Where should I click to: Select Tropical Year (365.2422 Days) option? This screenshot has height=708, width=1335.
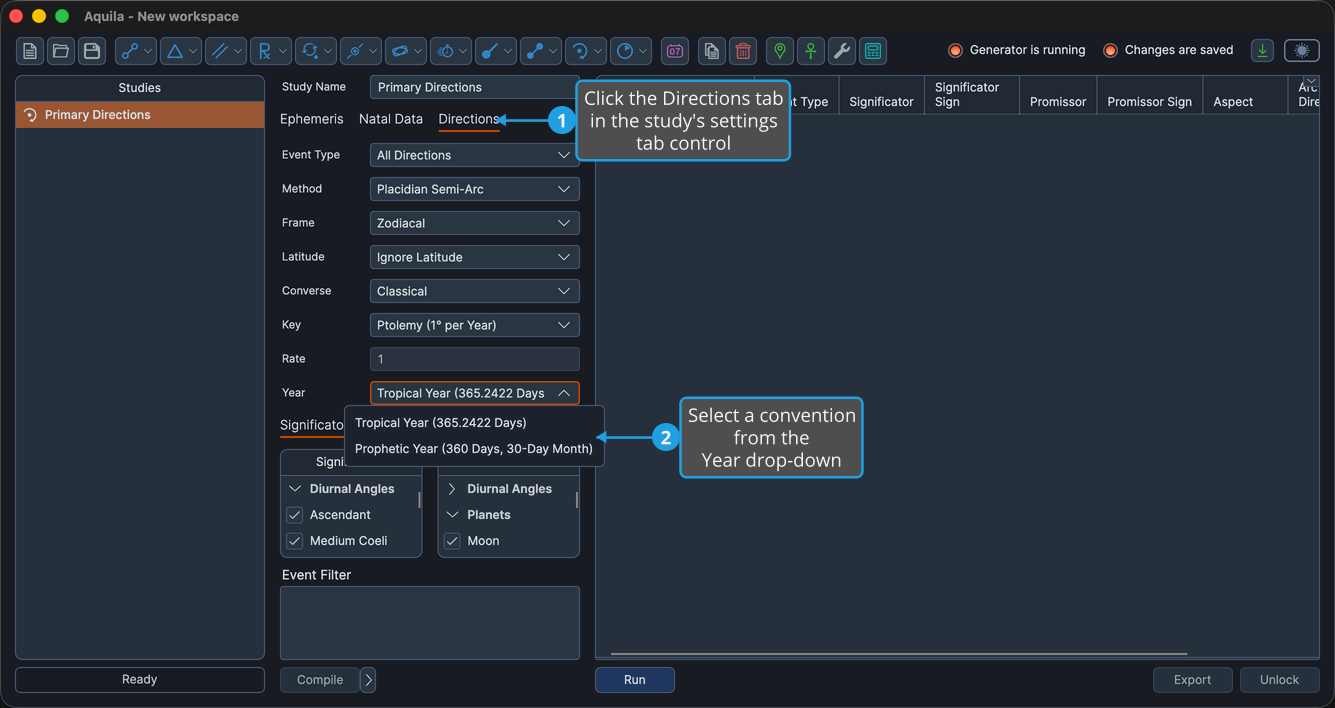(474, 423)
